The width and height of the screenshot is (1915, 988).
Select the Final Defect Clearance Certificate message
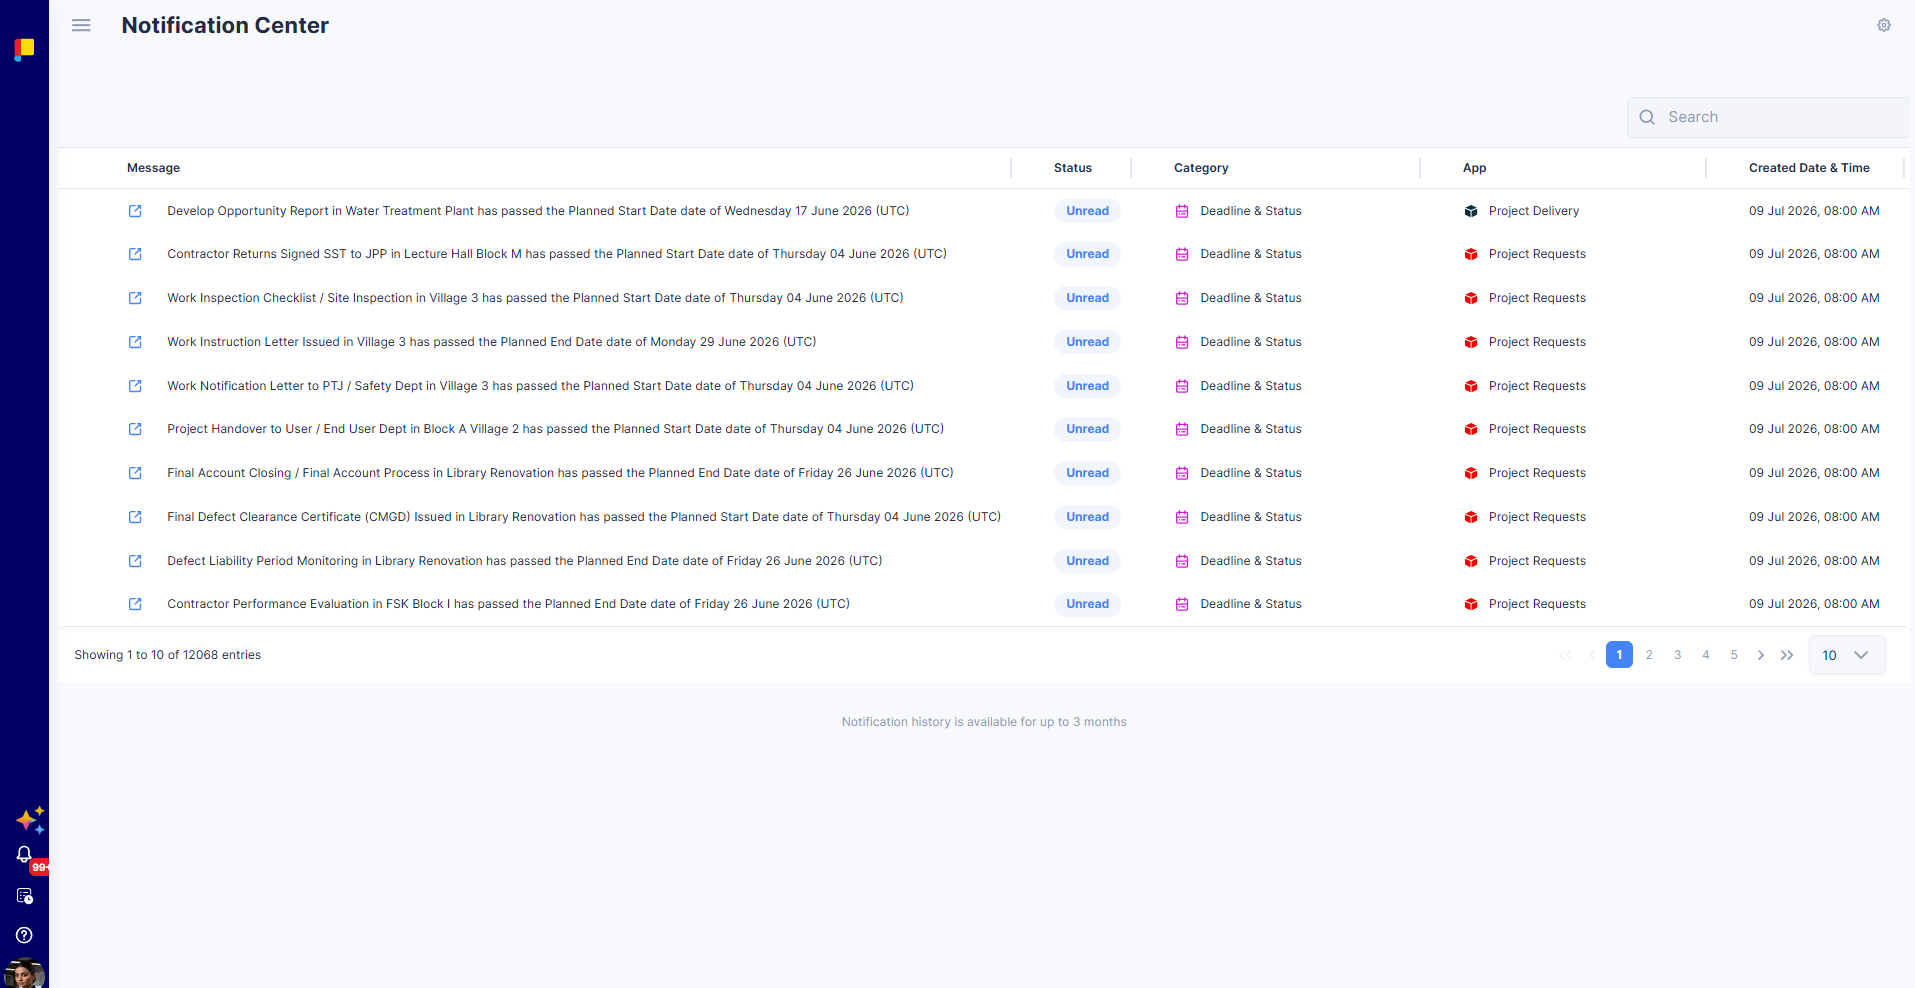(x=584, y=517)
